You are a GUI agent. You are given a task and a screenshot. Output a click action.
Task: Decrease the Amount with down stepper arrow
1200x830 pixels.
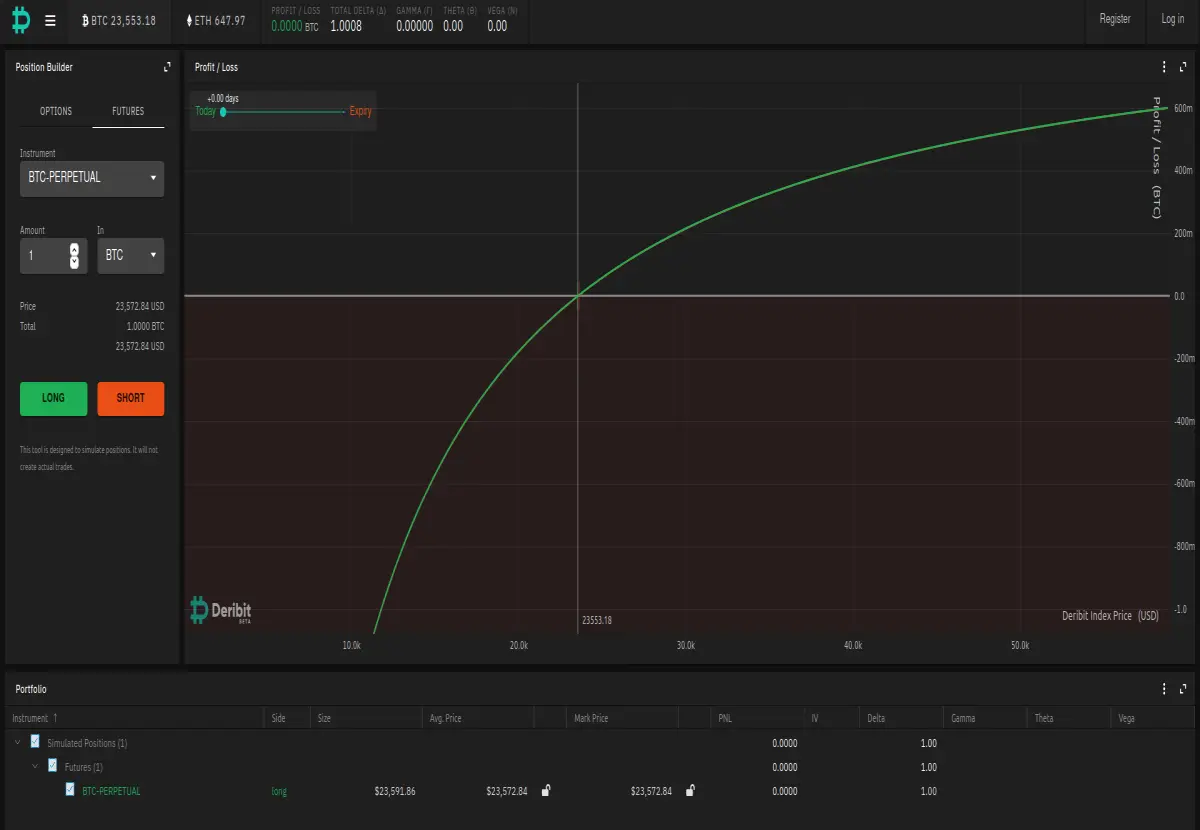[74, 263]
